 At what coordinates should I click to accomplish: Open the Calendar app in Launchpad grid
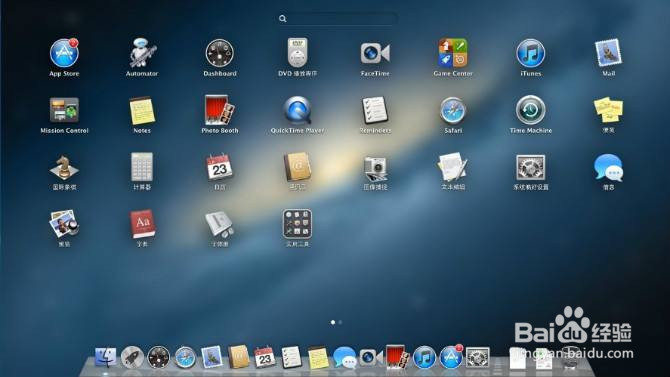coord(220,167)
